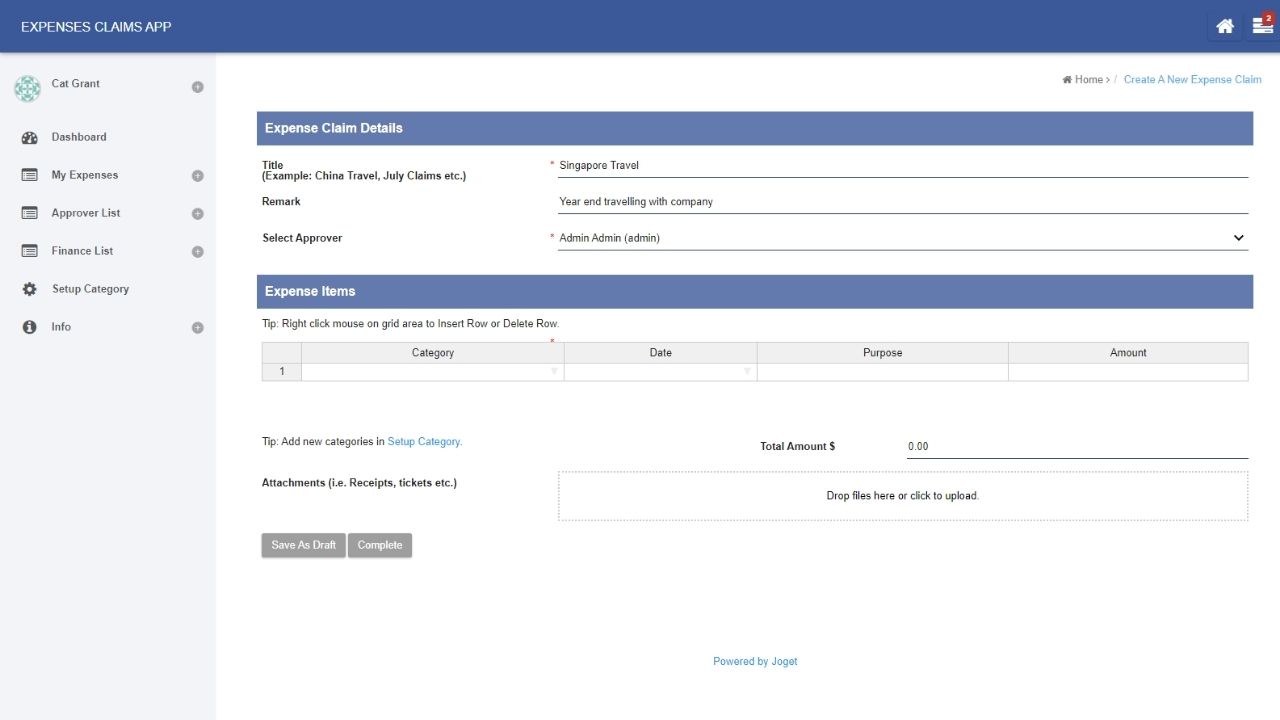Viewport: 1280px width, 720px height.
Task: Click the Home icon in top bar
Action: point(1224,27)
